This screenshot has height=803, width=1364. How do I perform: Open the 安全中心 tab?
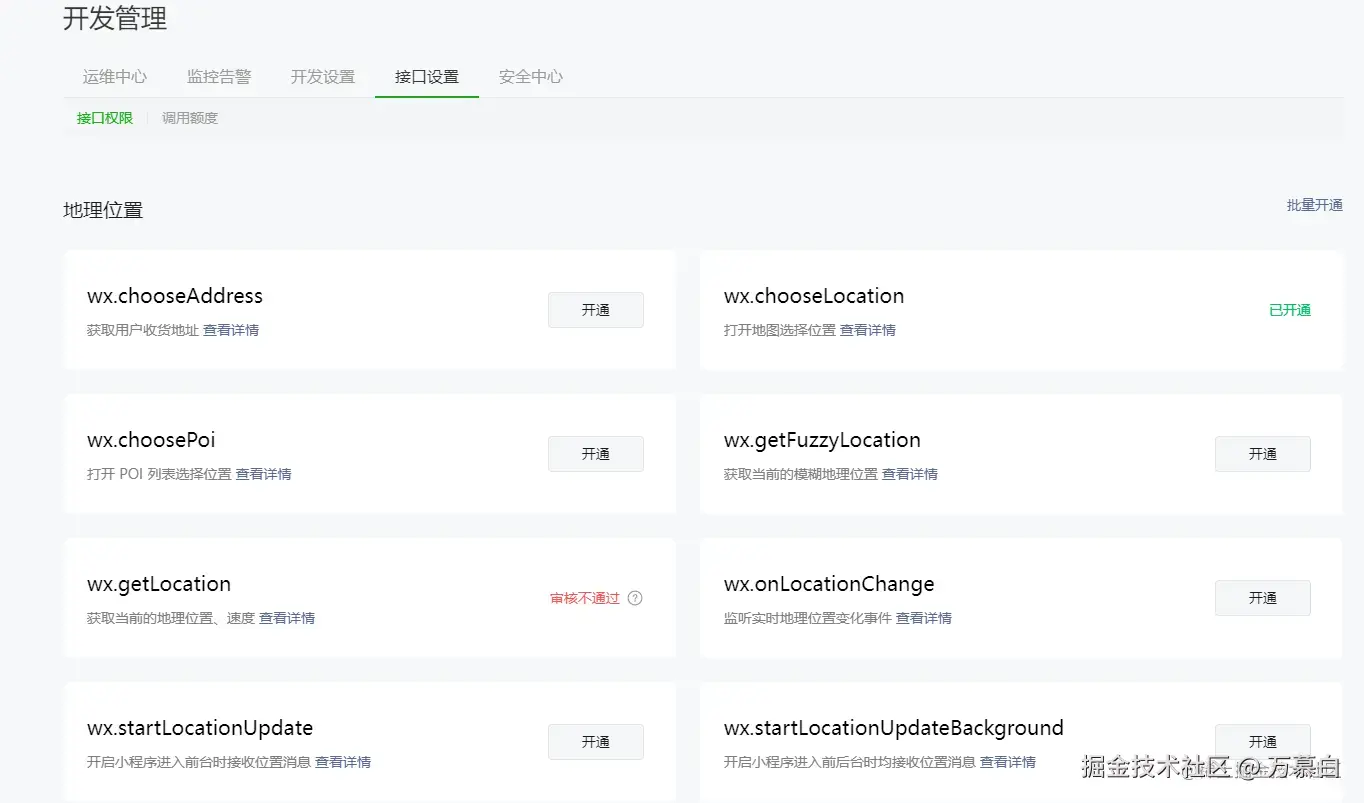(x=531, y=77)
